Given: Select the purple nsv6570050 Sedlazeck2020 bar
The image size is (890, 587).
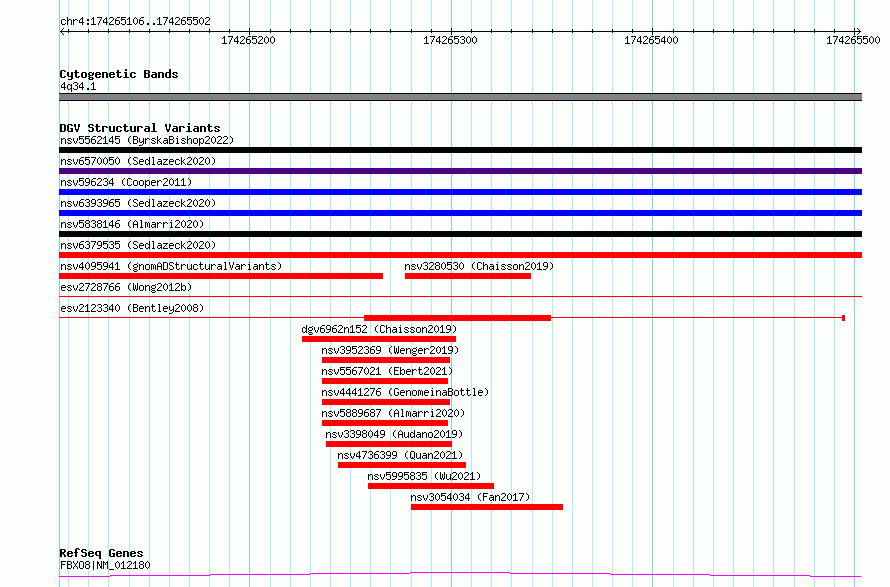Looking at the screenshot, I should [x=460, y=171].
